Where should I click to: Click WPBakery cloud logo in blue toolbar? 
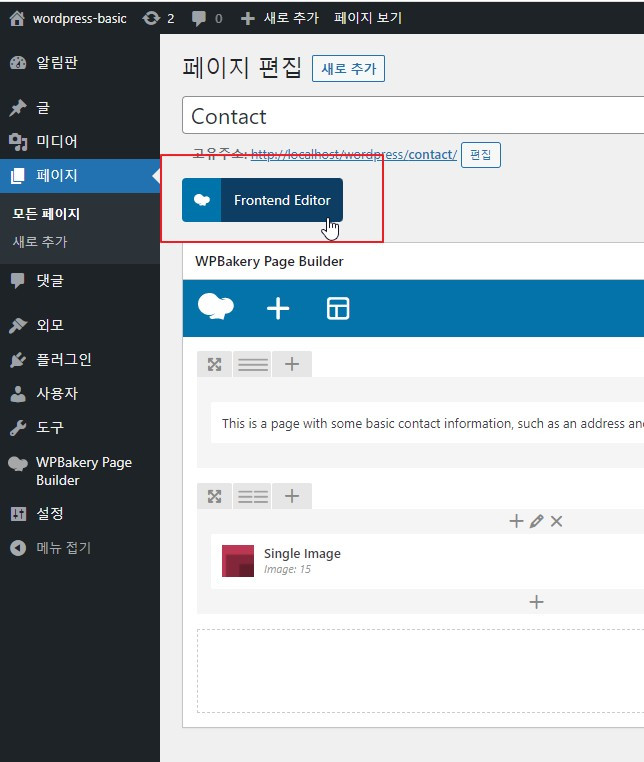pyautogui.click(x=216, y=307)
